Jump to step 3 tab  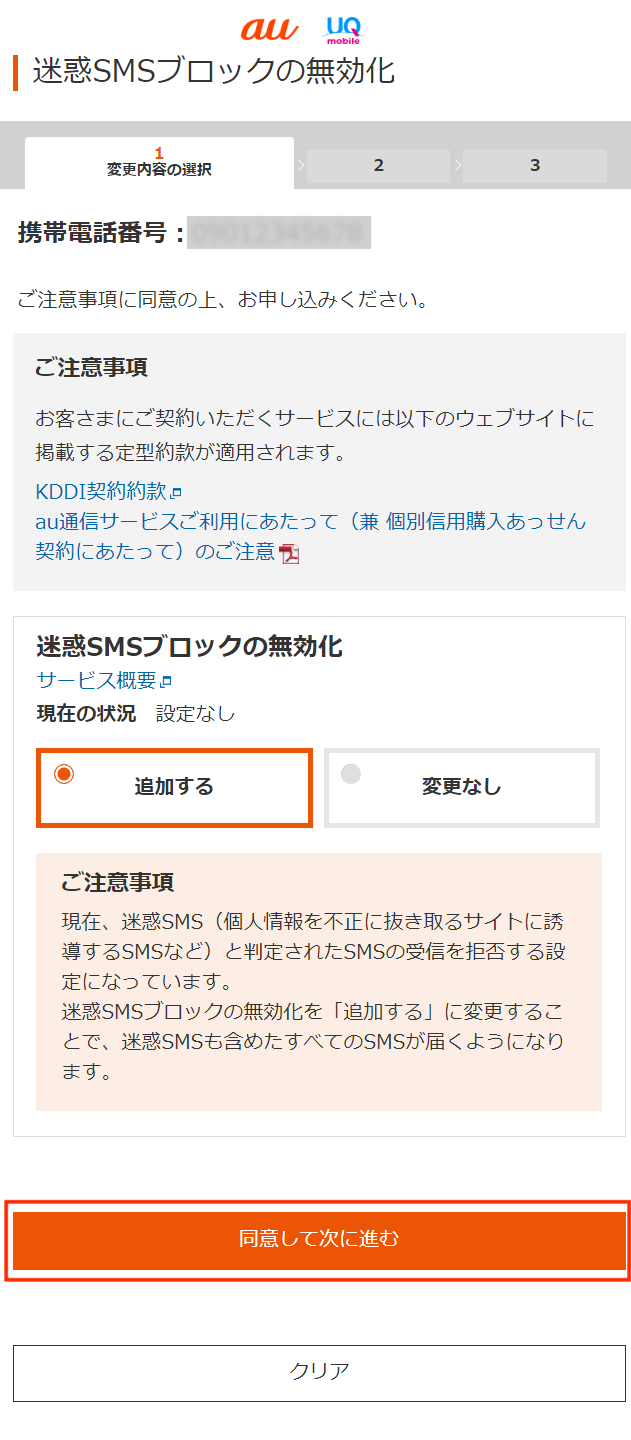point(534,166)
